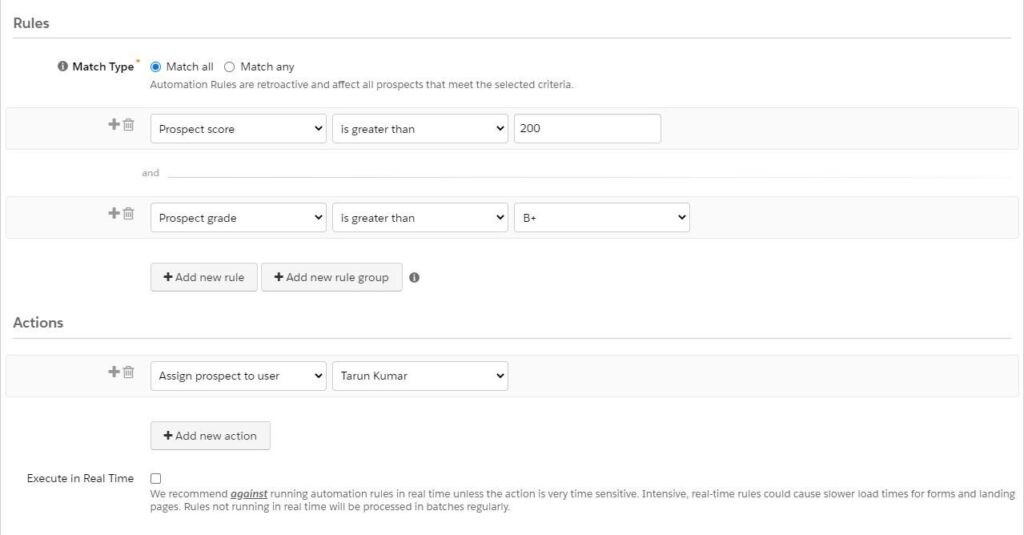Expand the B+ grade value dropdown
Image resolution: width=1024 pixels, height=535 pixels.
click(x=601, y=218)
